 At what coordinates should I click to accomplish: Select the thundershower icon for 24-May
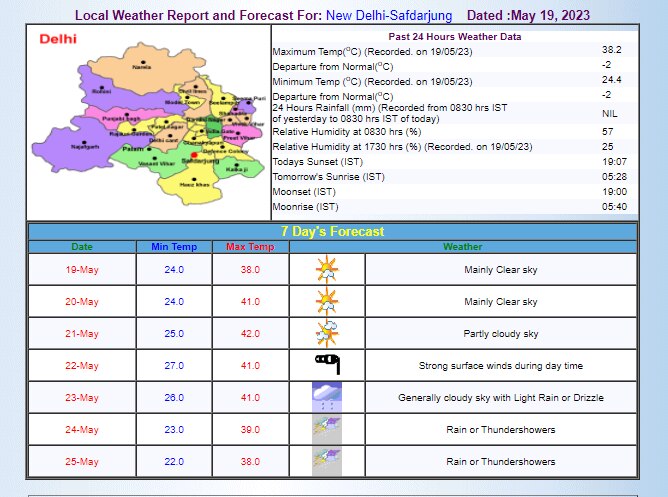(x=327, y=429)
